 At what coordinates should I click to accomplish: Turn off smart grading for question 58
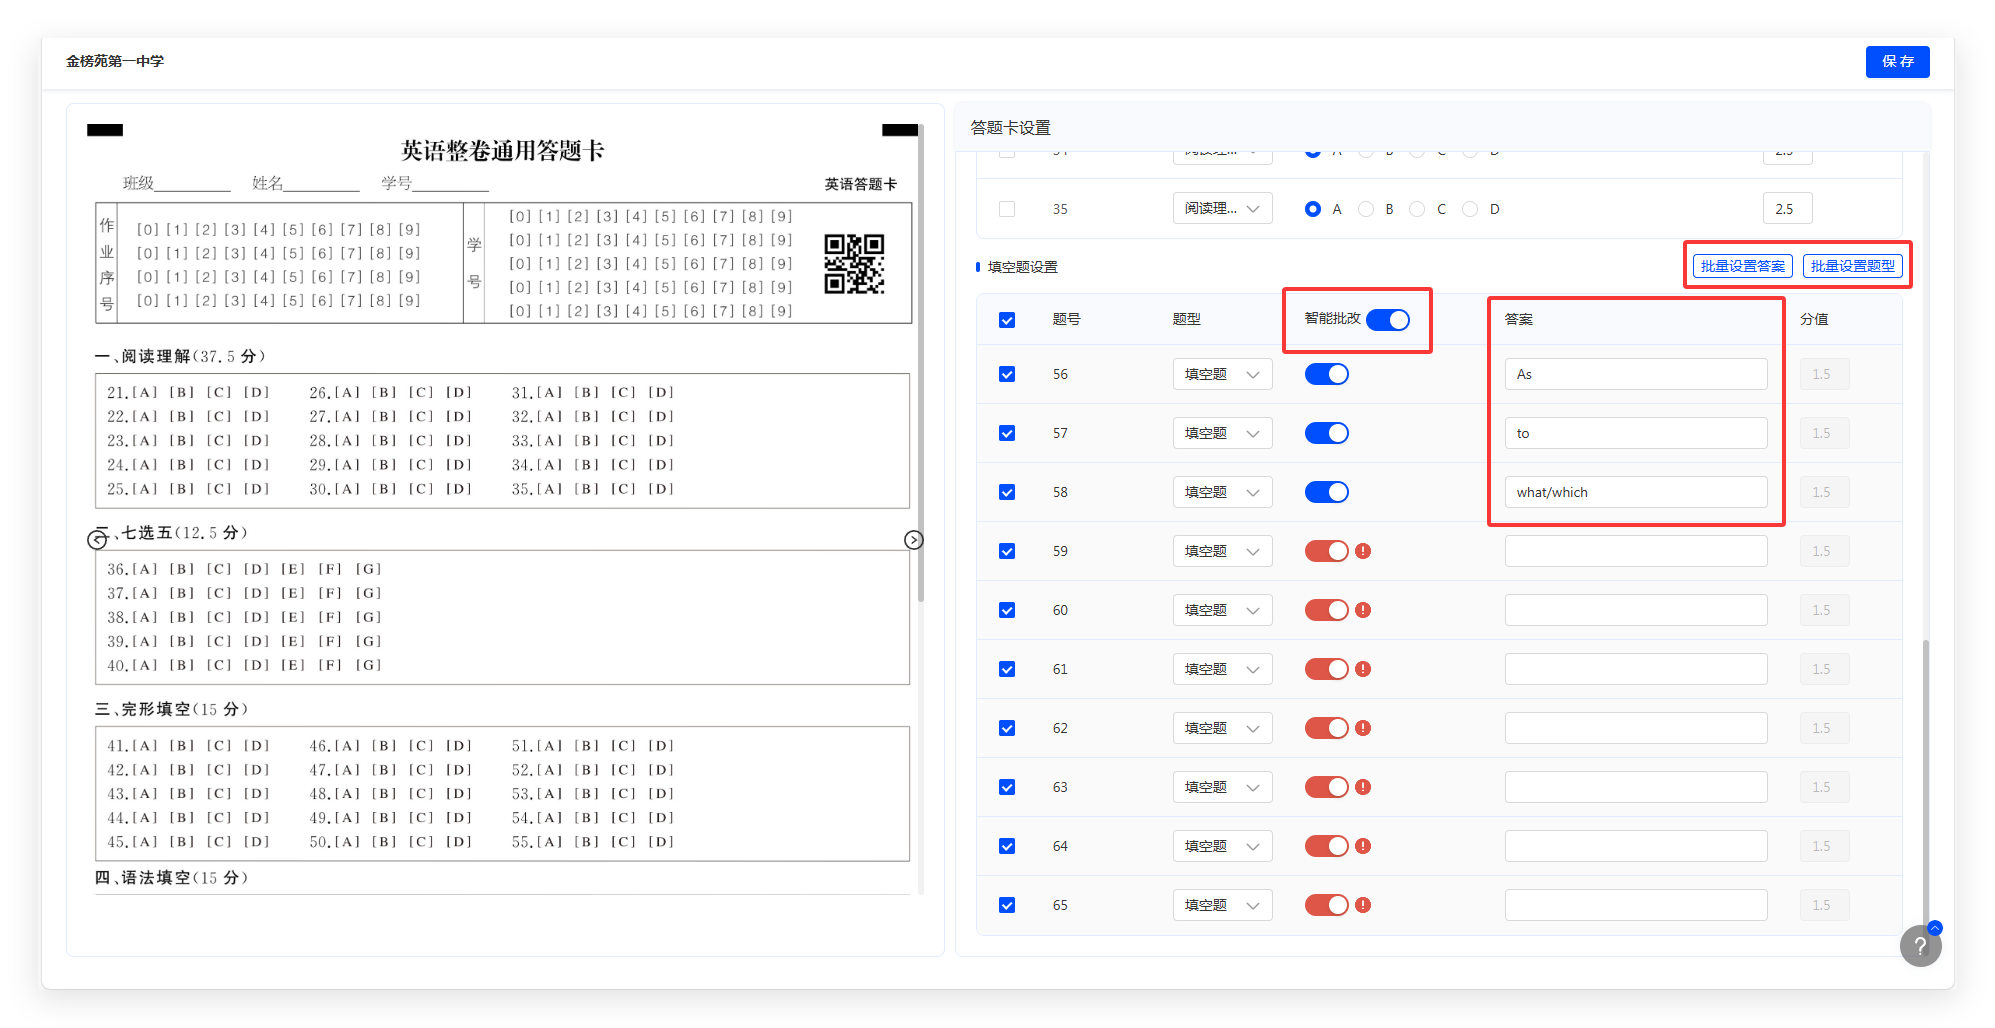point(1327,492)
